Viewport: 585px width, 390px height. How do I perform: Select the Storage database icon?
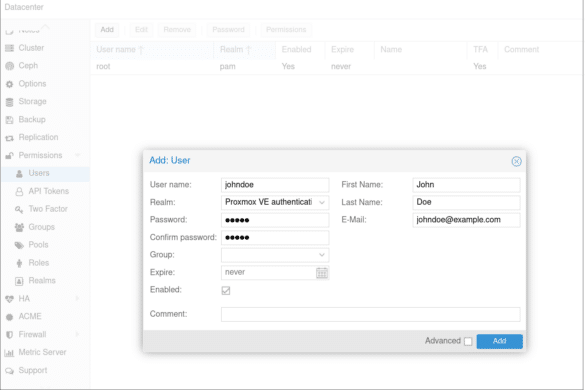pyautogui.click(x=10, y=102)
